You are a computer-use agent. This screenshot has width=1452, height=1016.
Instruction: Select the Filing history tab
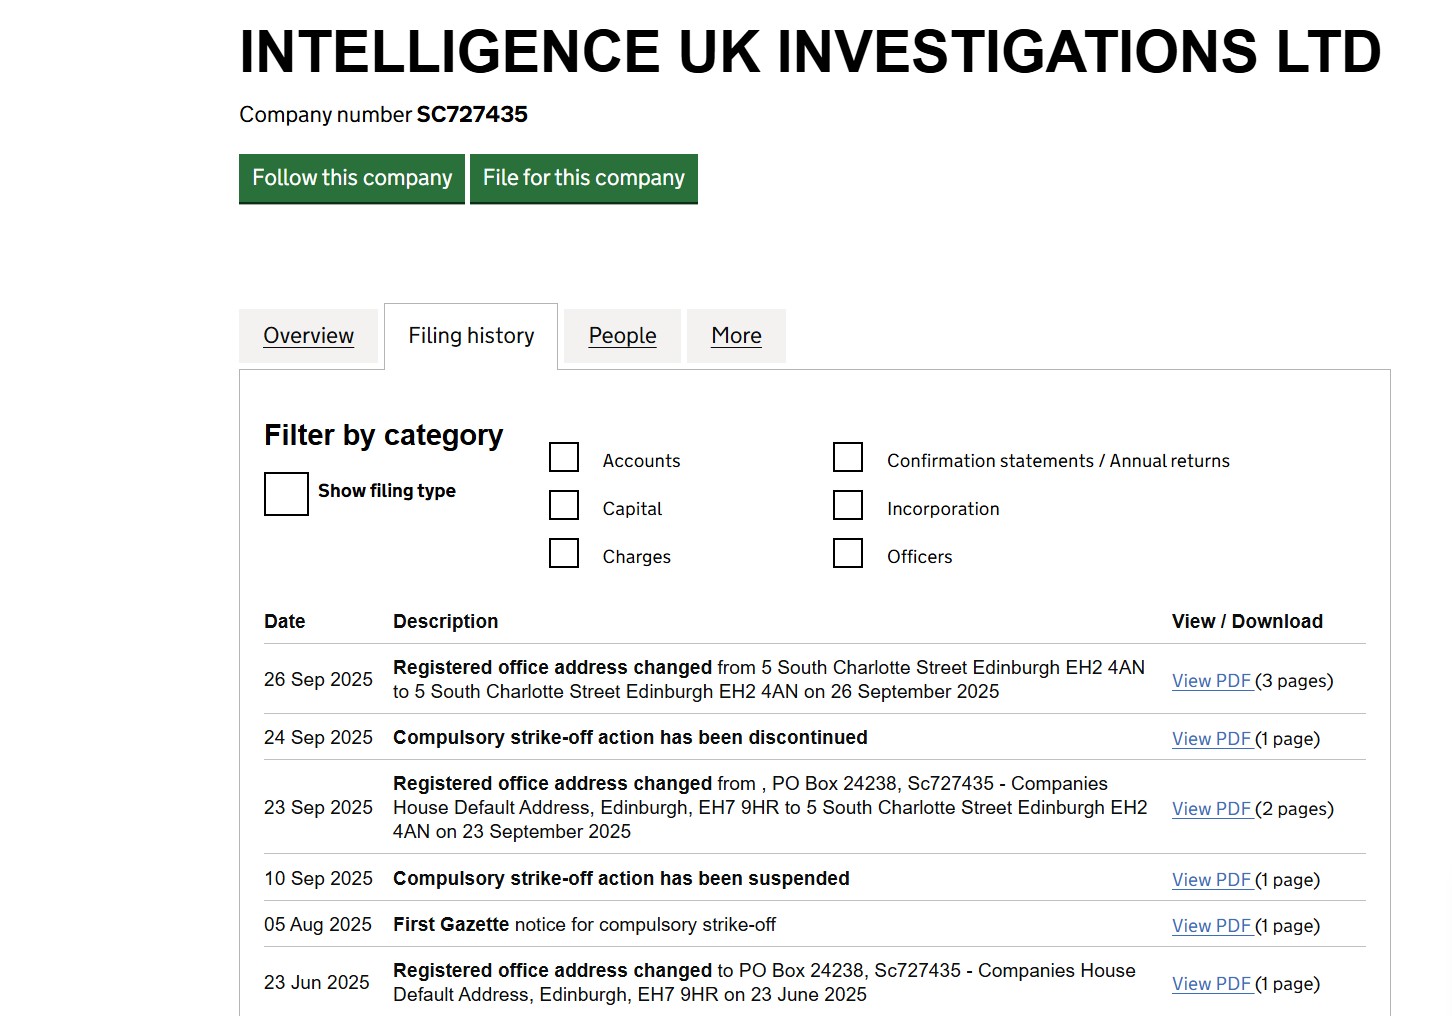pyautogui.click(x=470, y=335)
